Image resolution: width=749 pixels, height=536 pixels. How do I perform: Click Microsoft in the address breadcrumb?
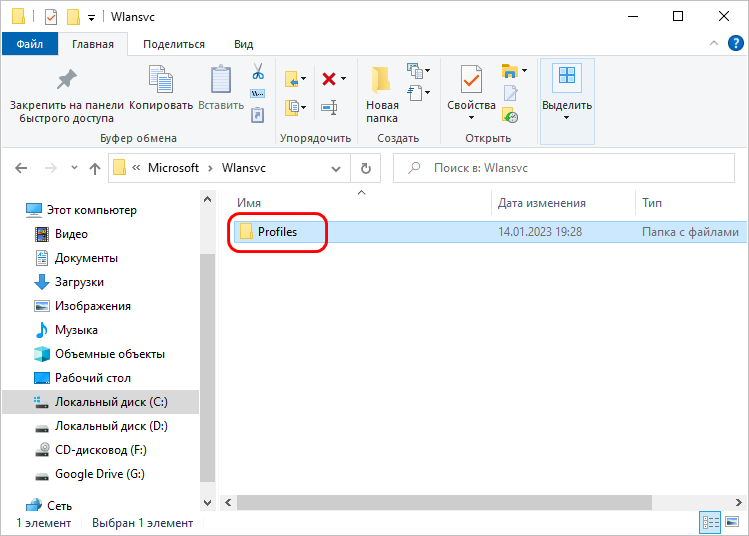[x=173, y=168]
